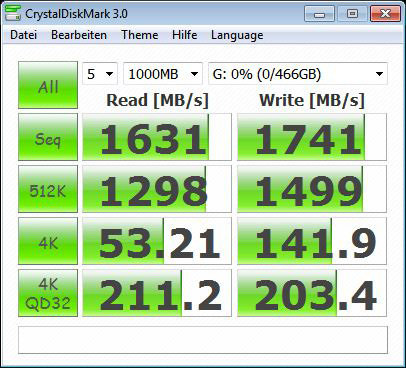
Task: Close the CrystalDiskMark window
Action: pyautogui.click(x=385, y=14)
